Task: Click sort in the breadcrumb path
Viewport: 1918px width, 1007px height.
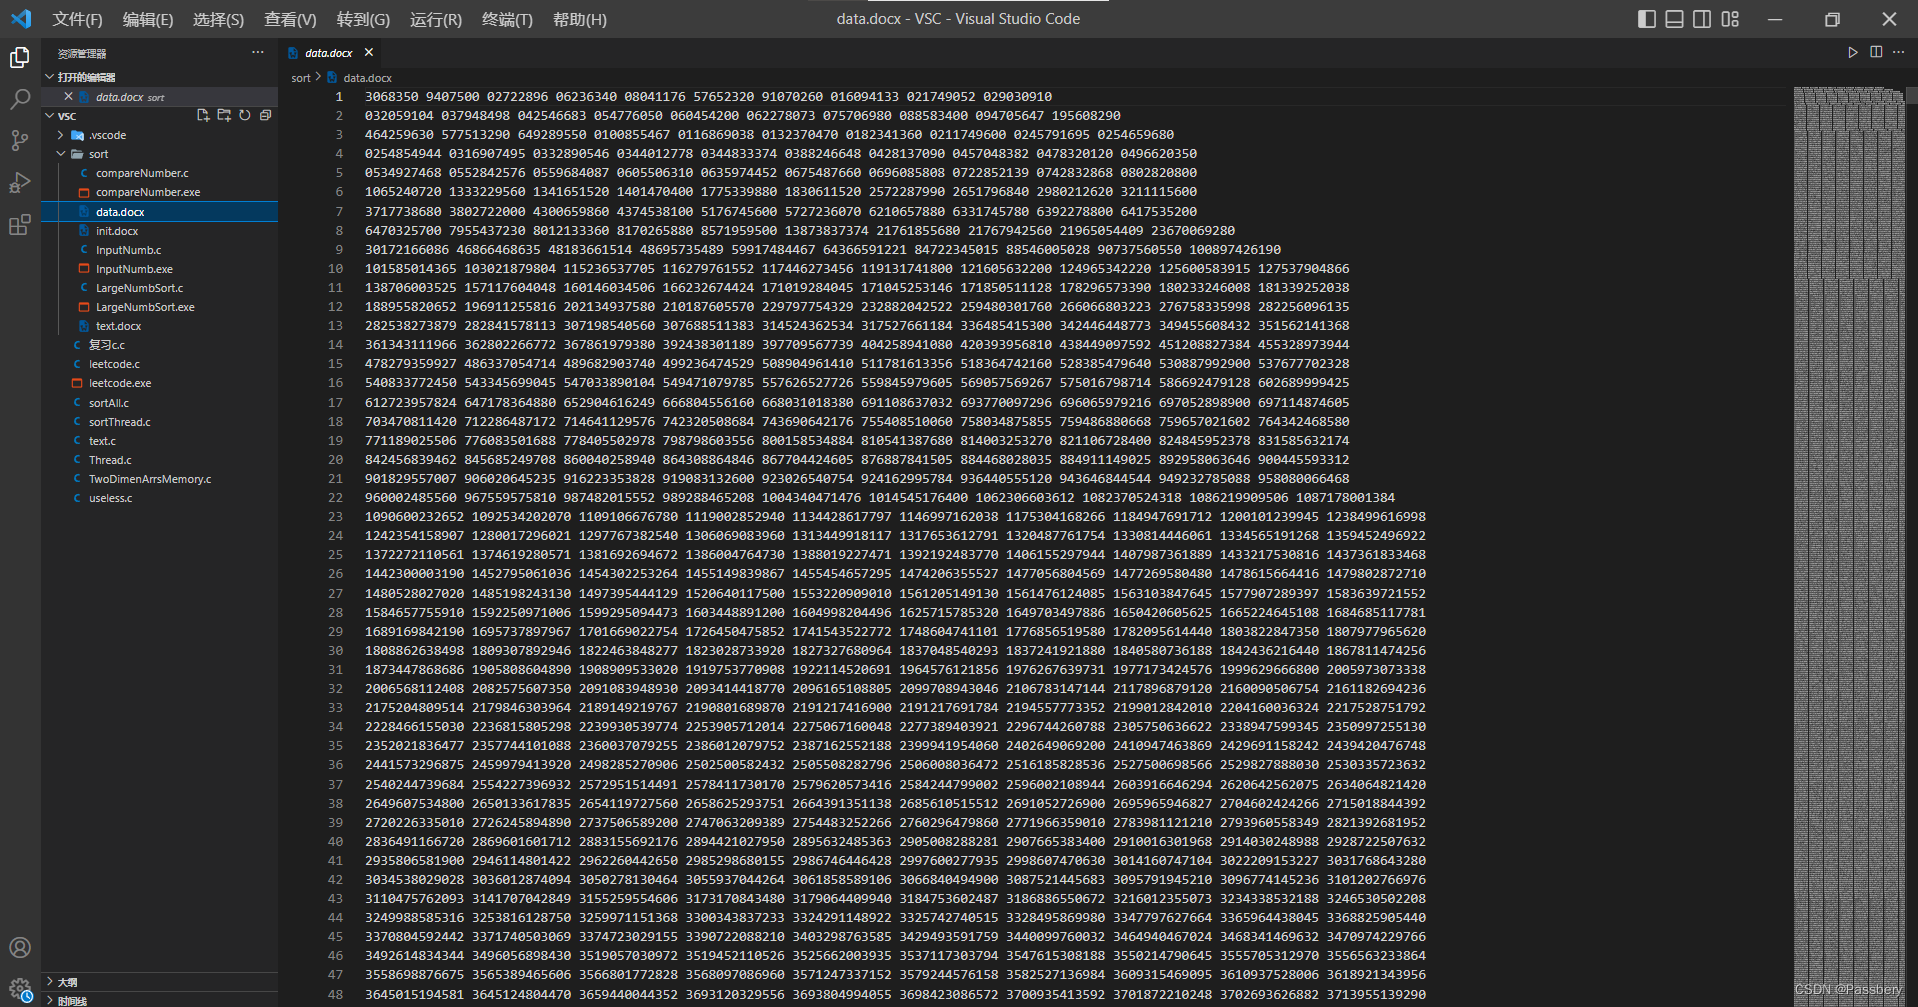Action: coord(301,78)
